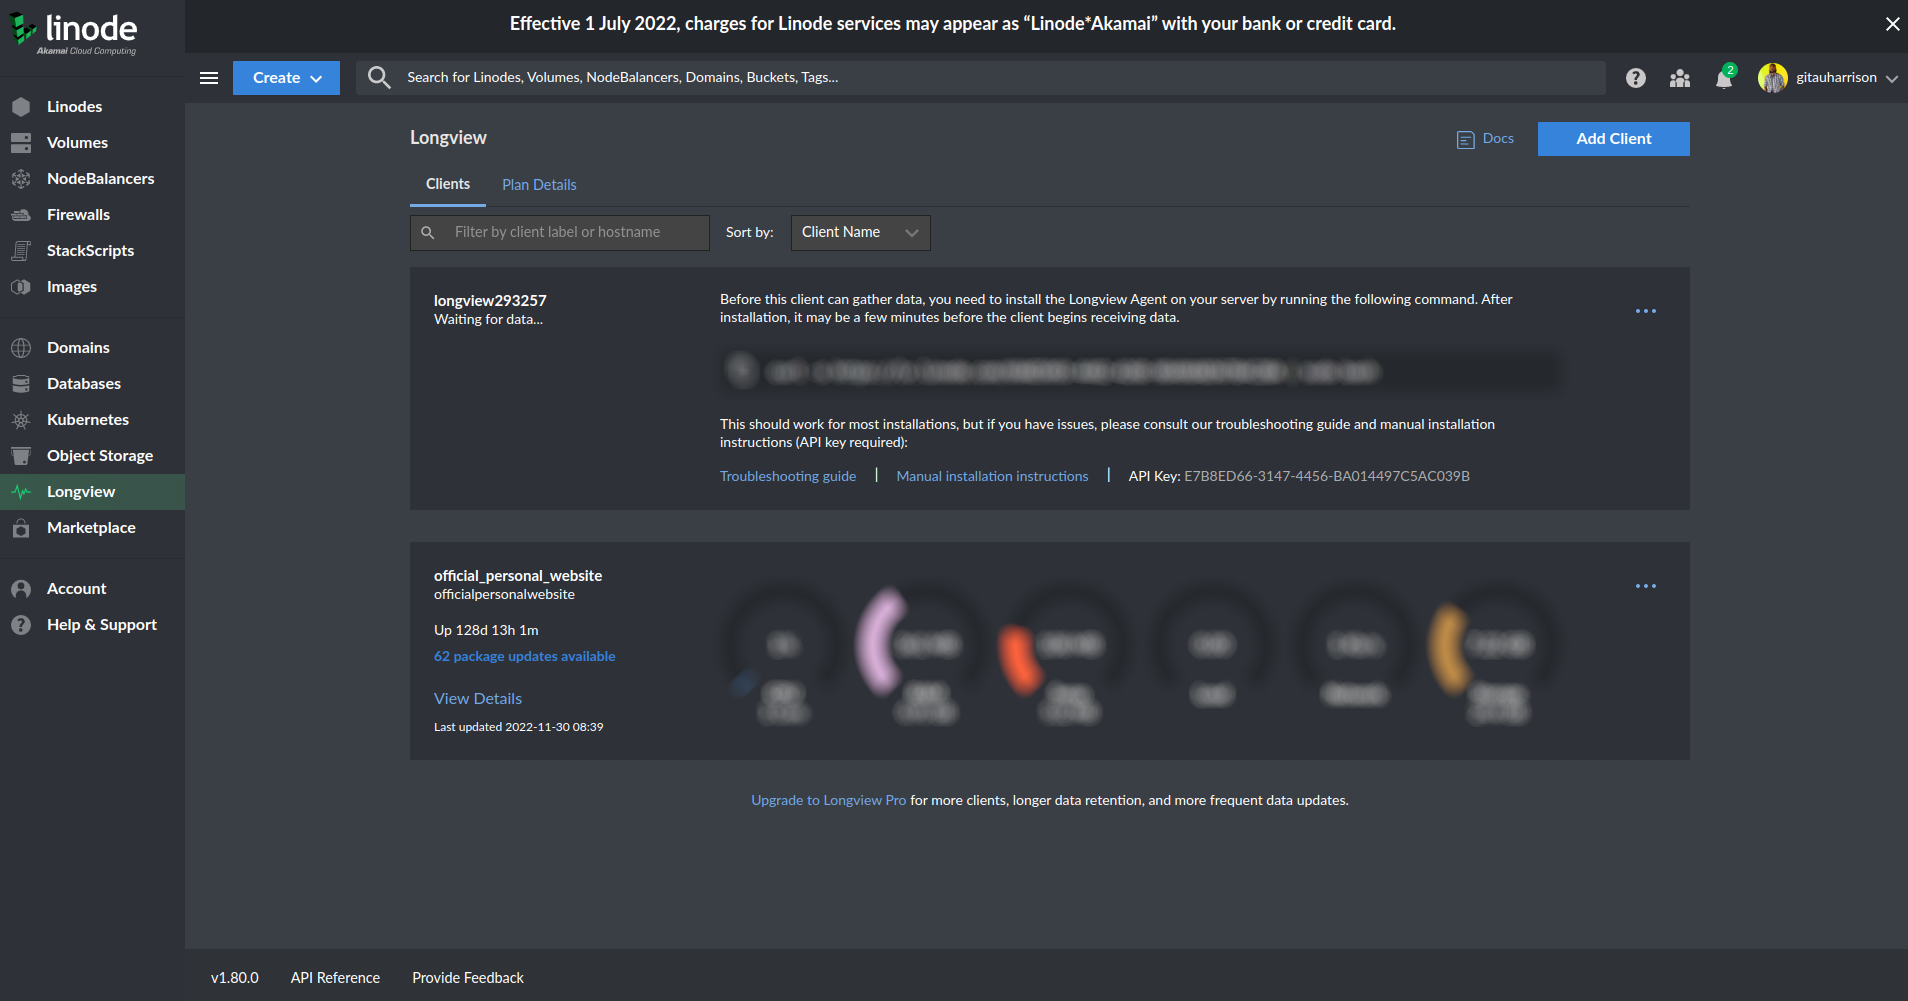
Task: Select the Clients tab
Action: coord(448,184)
